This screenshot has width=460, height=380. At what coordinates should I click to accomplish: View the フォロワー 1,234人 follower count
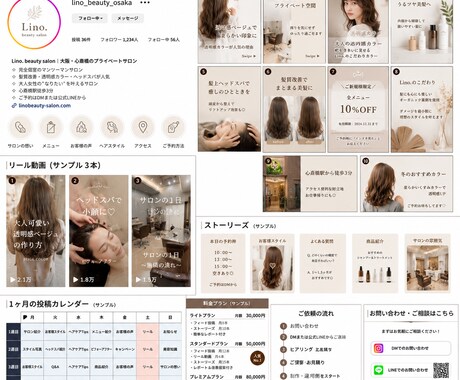point(119,40)
